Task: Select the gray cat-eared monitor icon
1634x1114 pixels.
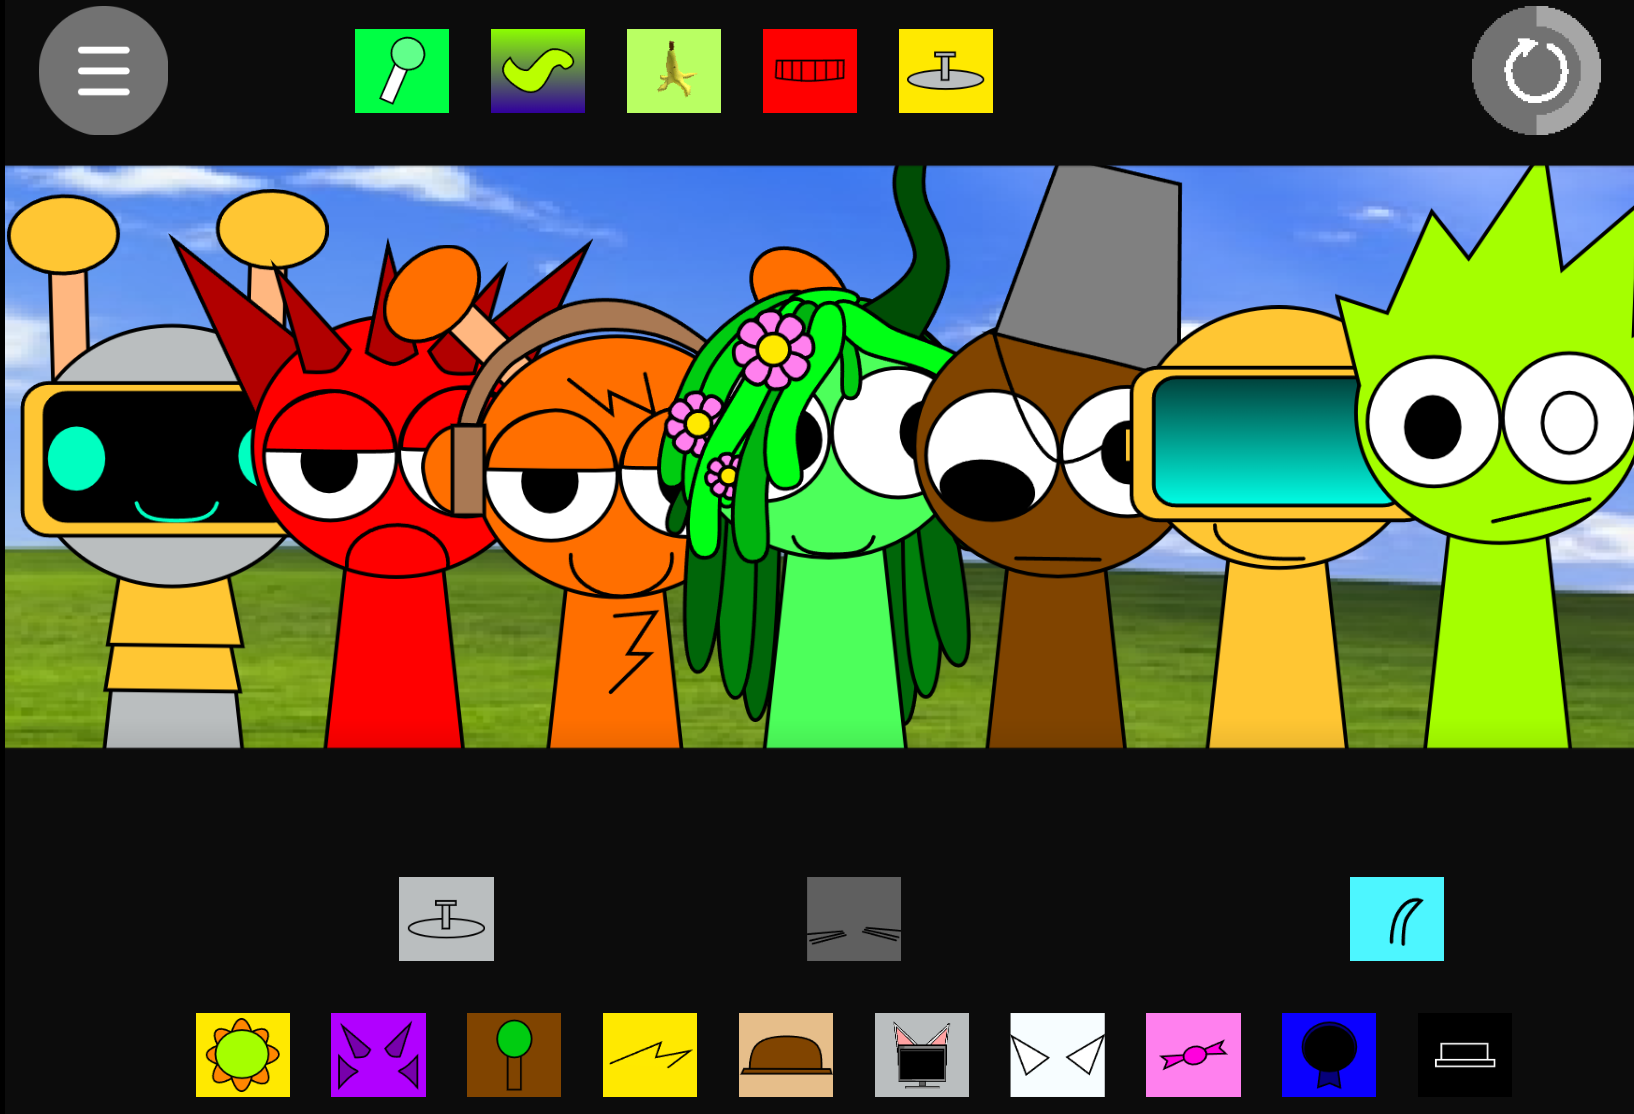Action: (x=922, y=1055)
